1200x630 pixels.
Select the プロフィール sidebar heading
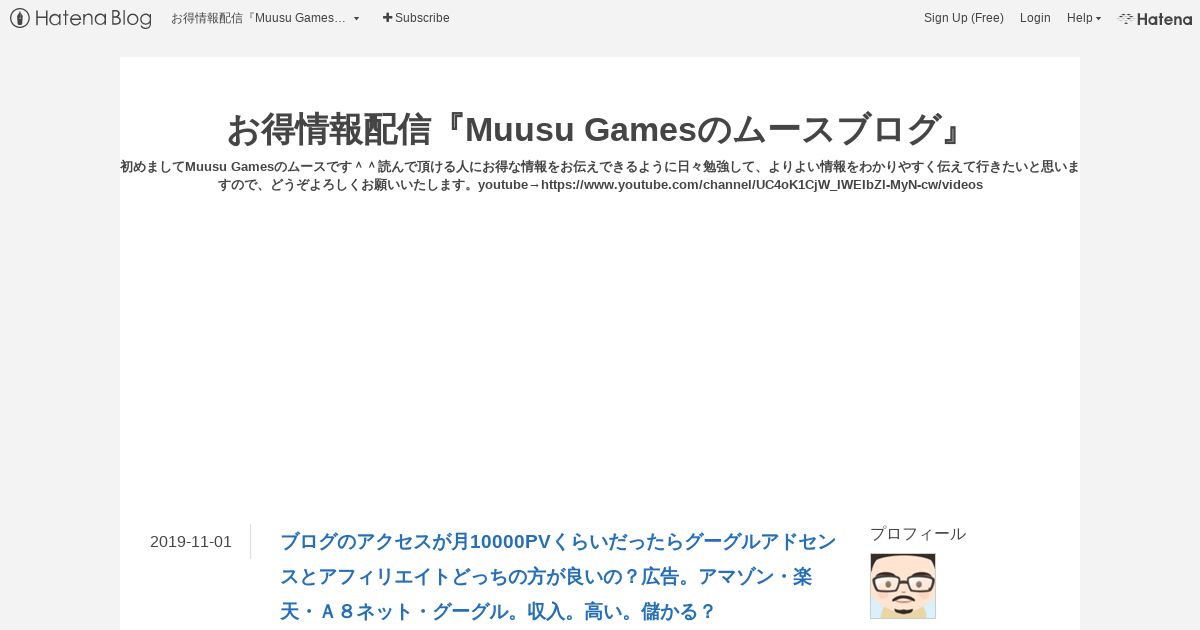918,534
